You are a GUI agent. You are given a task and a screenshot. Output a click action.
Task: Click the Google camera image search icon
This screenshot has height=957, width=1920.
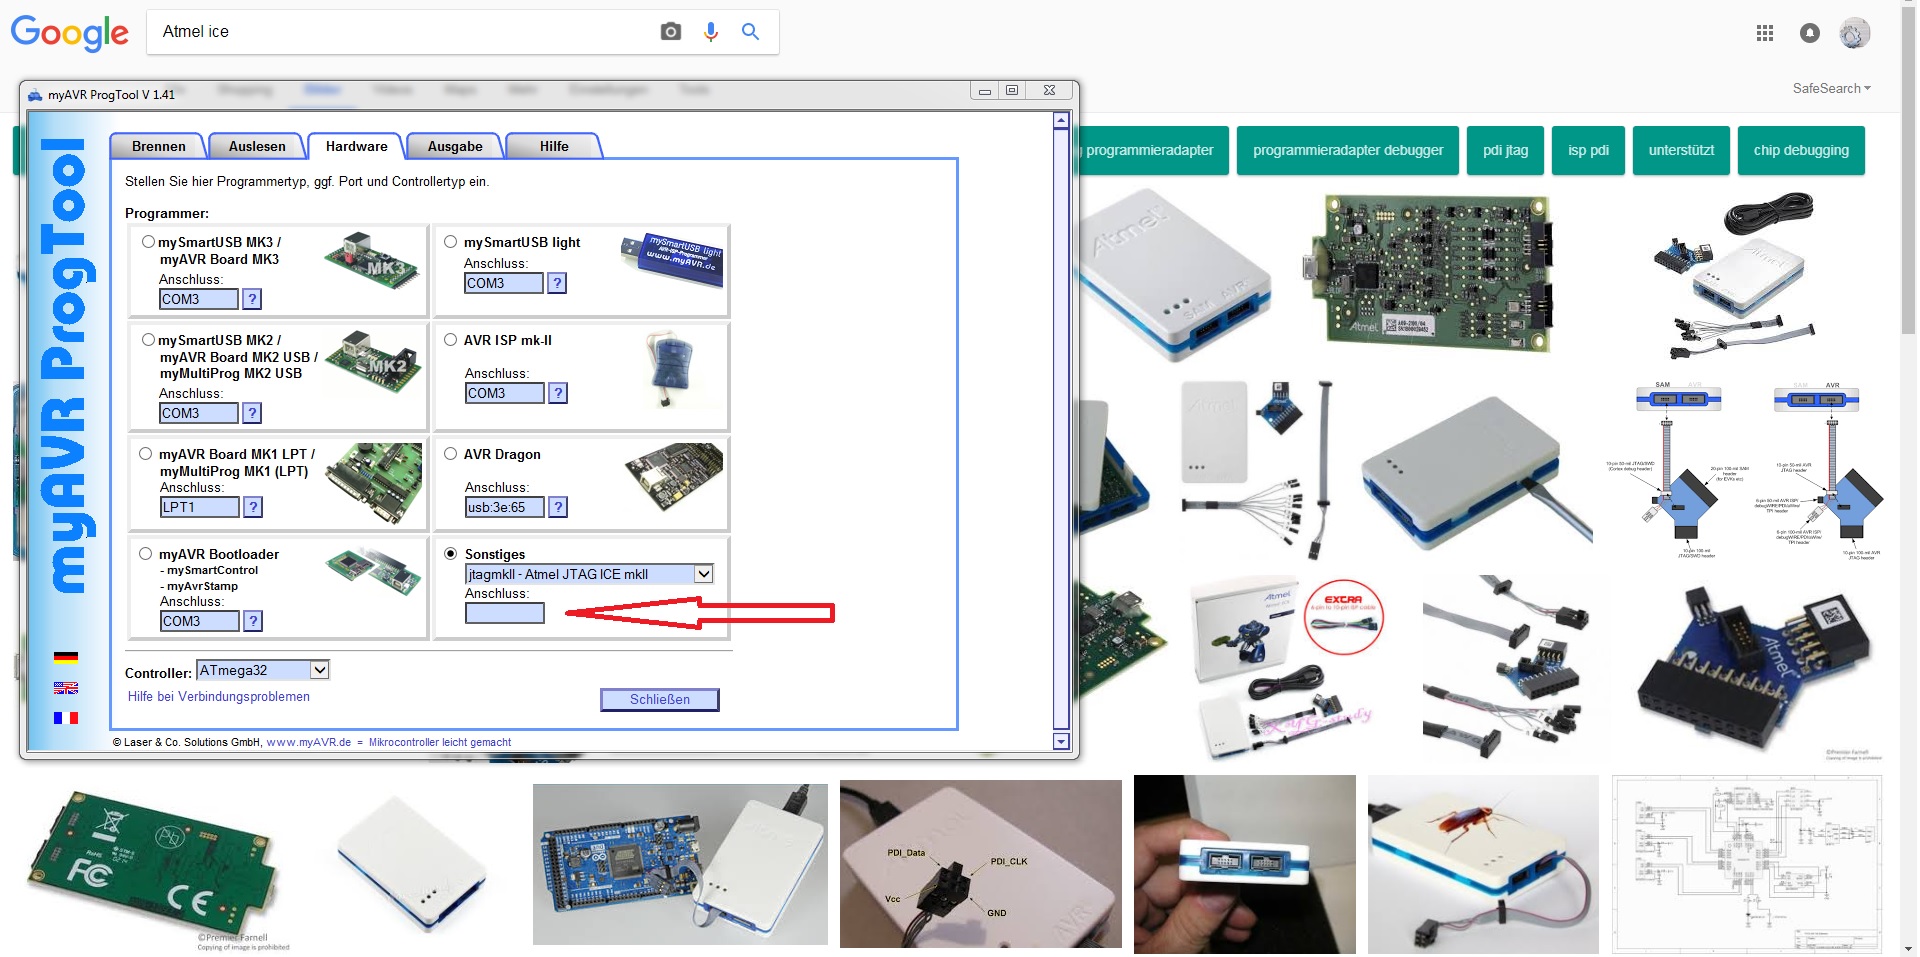(671, 32)
